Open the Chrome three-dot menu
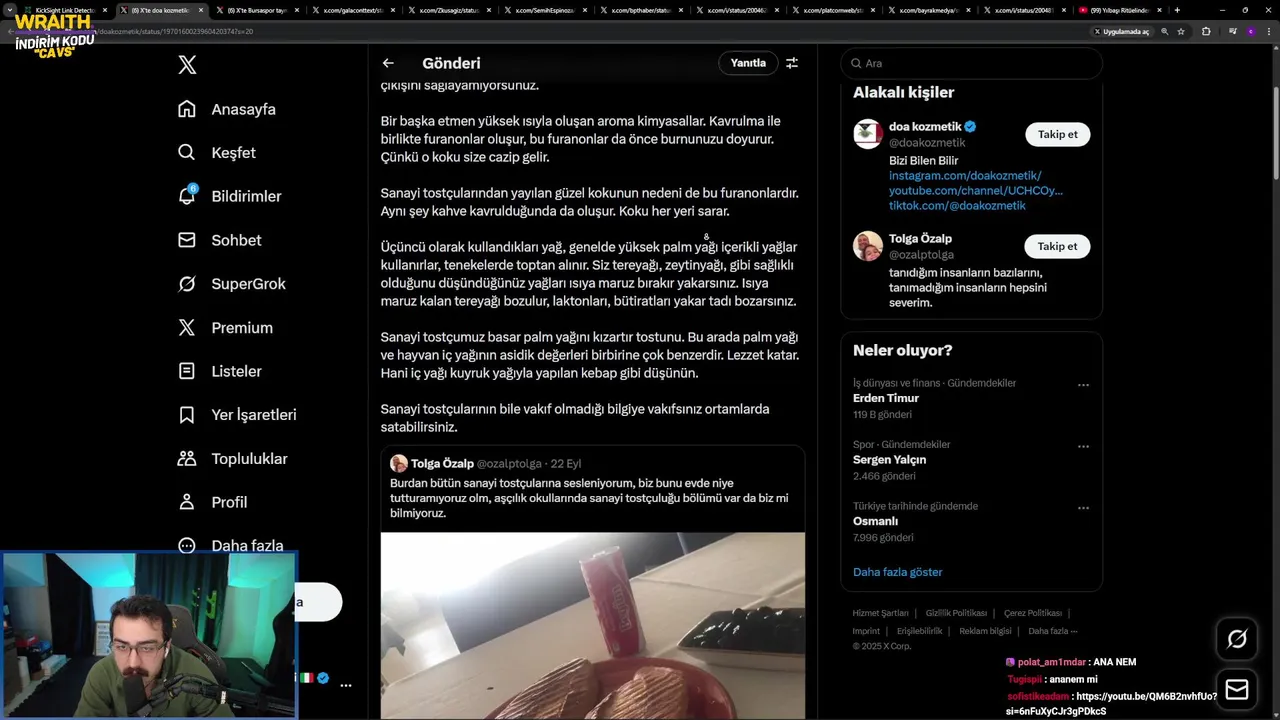Viewport: 1280px width, 720px height. pos(1269,31)
